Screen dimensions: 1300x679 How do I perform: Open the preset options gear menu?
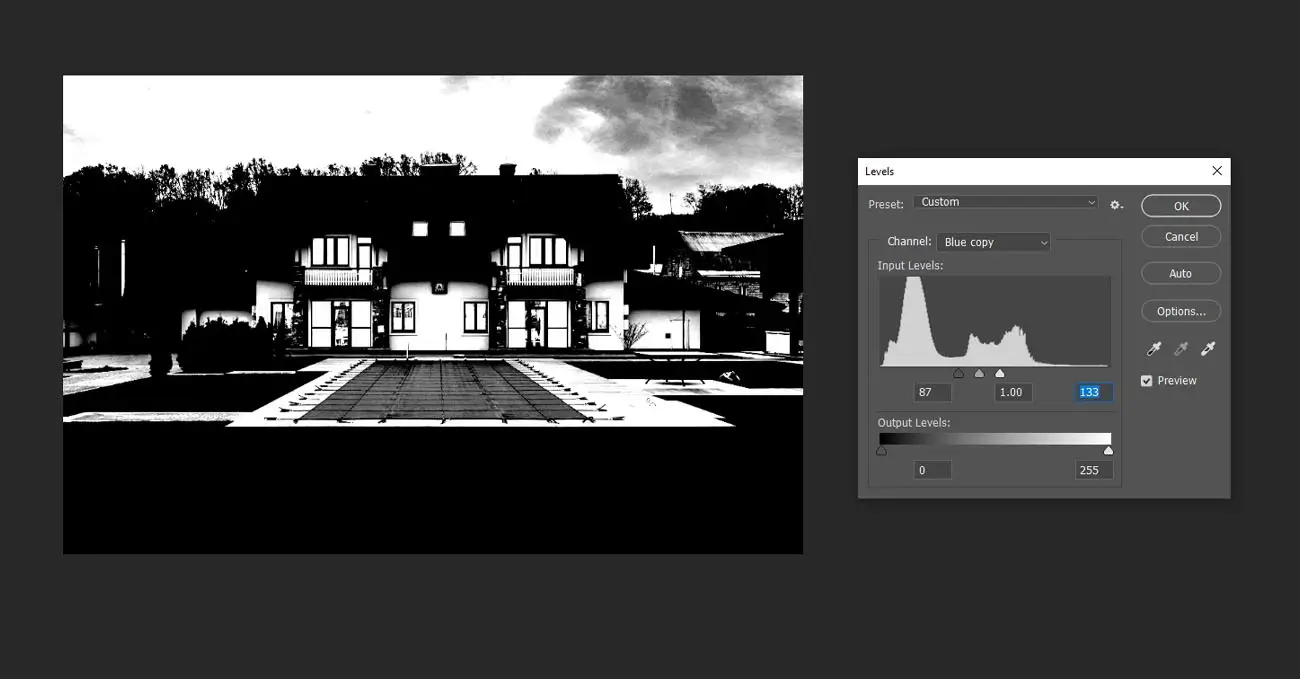1116,204
